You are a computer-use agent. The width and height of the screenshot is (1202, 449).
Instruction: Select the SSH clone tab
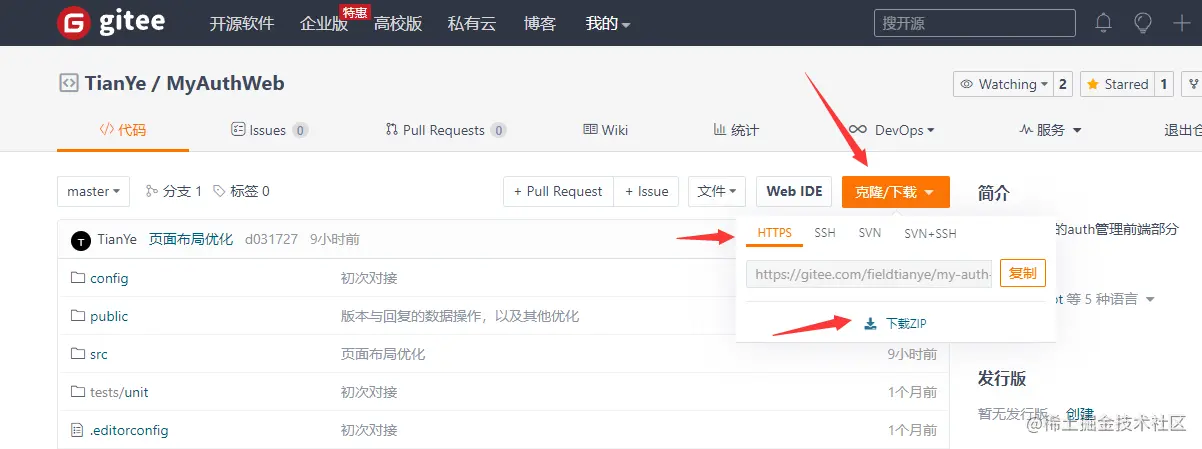coord(824,233)
